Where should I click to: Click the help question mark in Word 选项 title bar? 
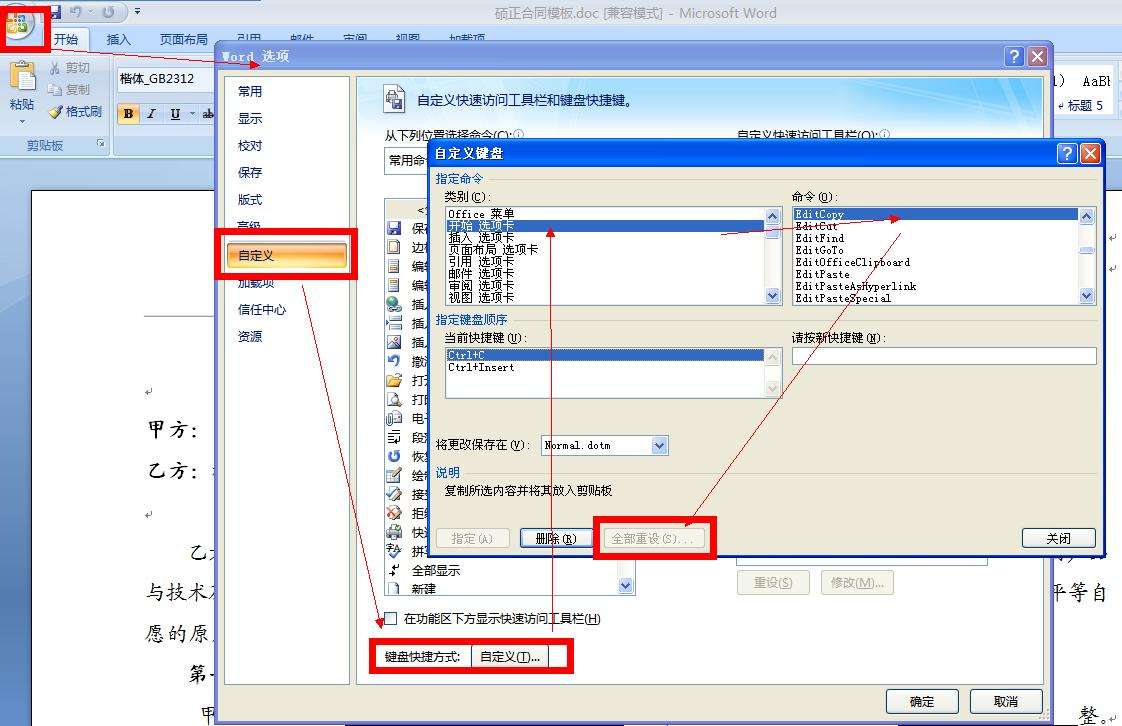pyautogui.click(x=1014, y=57)
